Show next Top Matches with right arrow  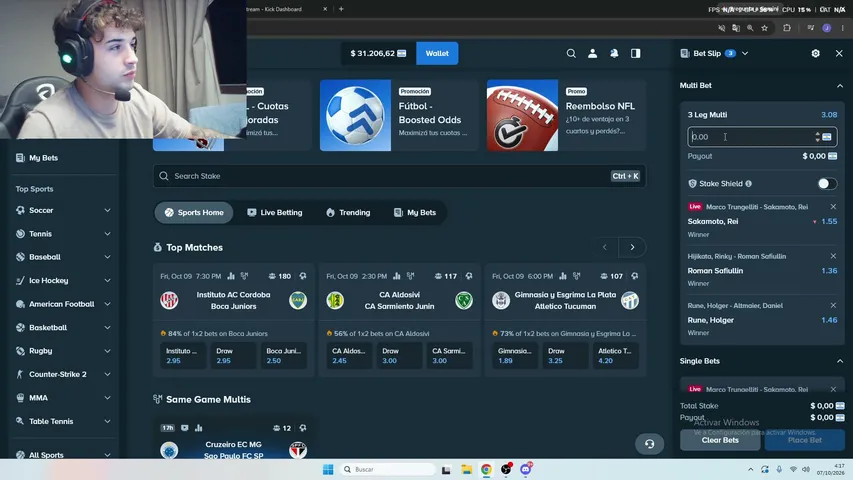[x=632, y=247]
